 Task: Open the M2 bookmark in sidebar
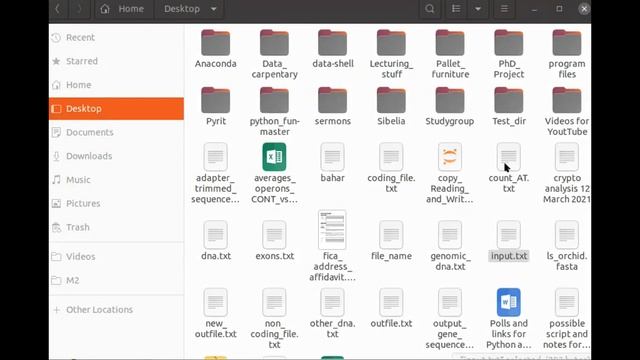pos(116,280)
